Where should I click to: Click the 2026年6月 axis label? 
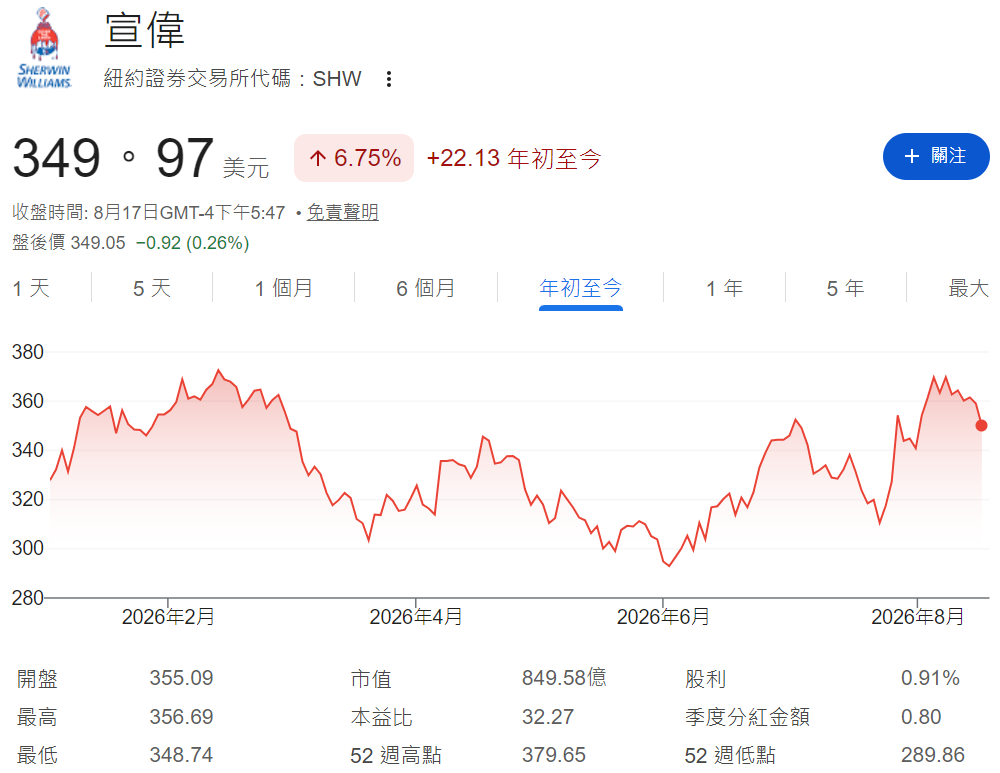[x=663, y=617]
